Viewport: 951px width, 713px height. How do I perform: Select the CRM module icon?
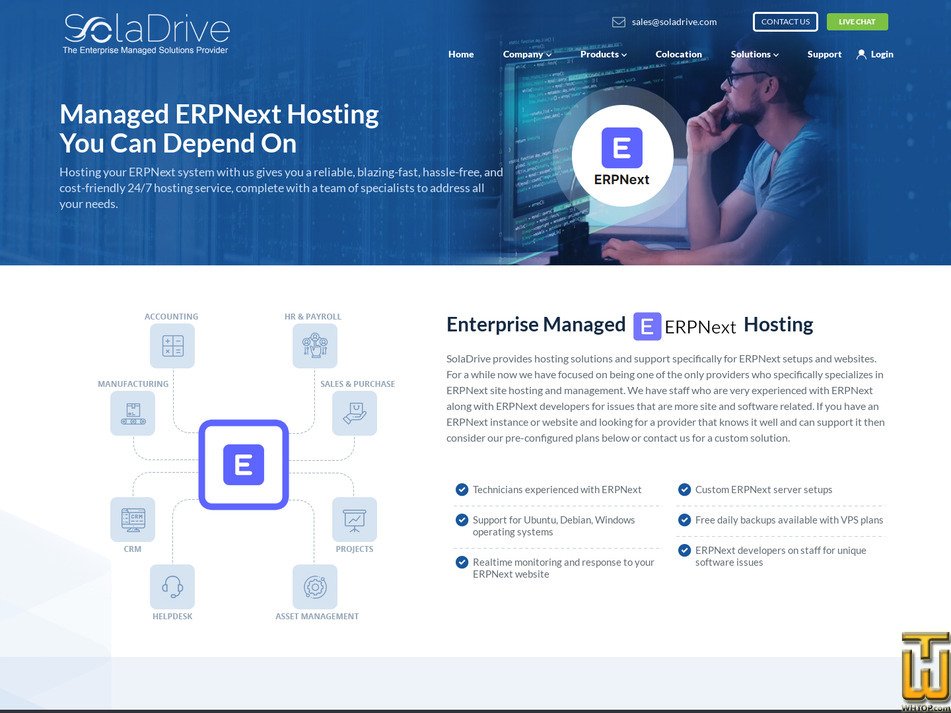coord(132,519)
